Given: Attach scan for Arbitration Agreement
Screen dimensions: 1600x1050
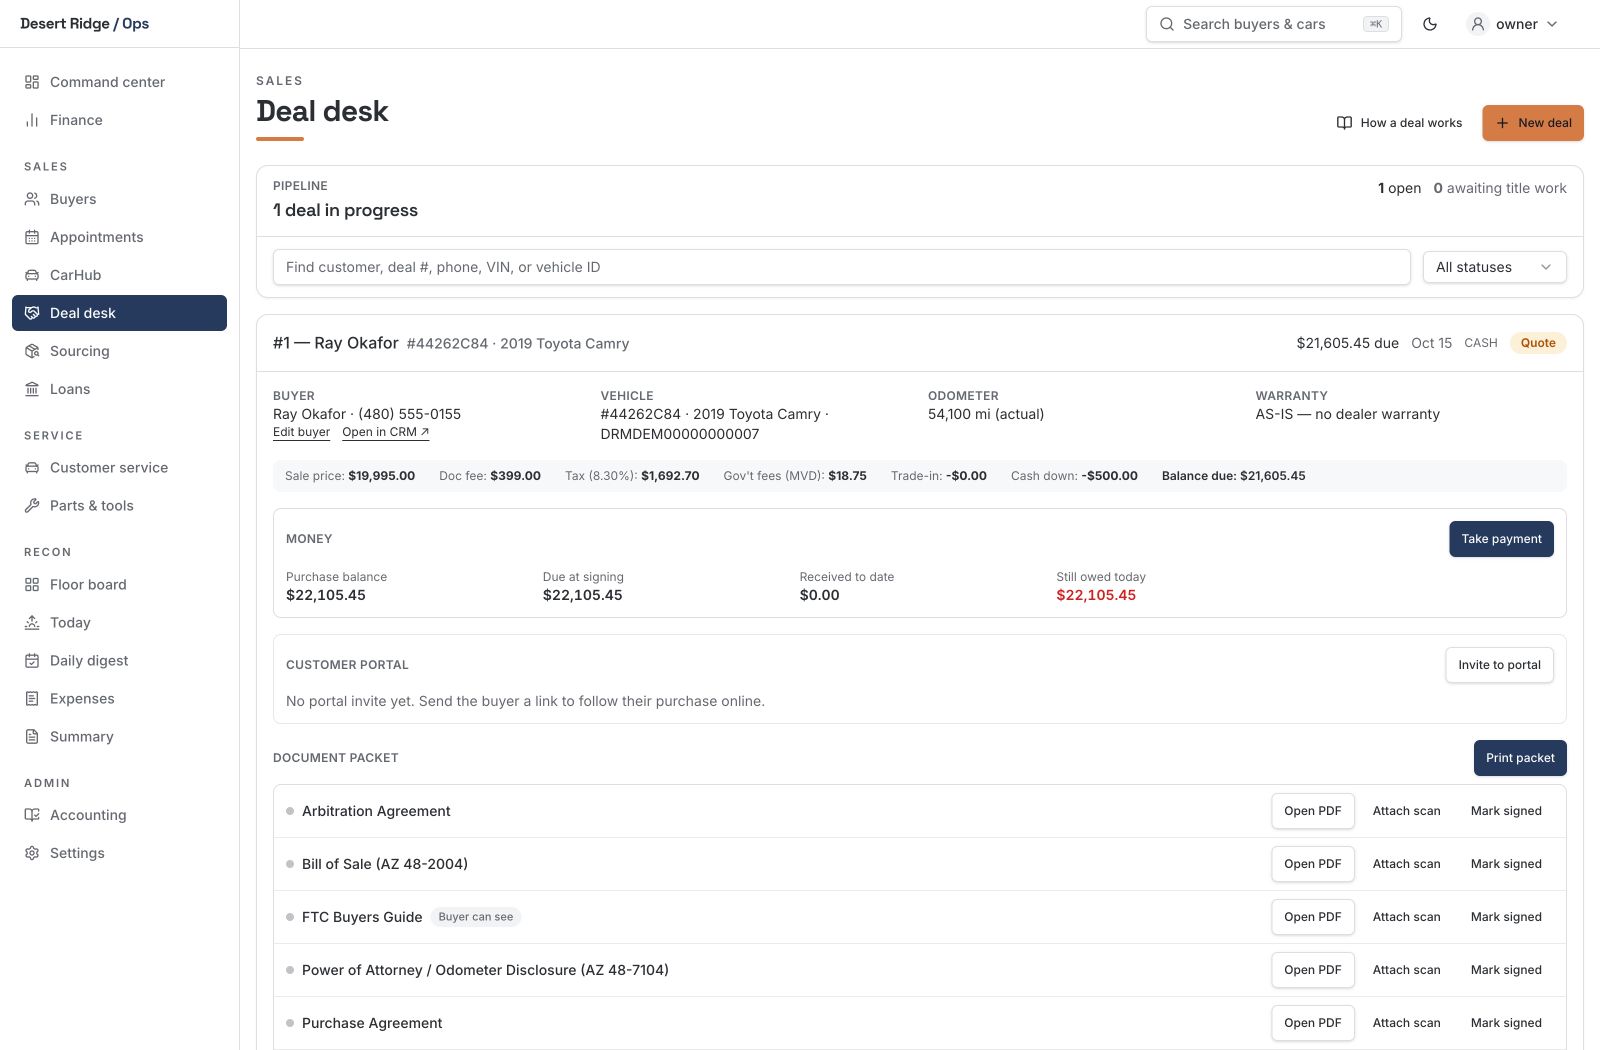Looking at the screenshot, I should click(1406, 811).
